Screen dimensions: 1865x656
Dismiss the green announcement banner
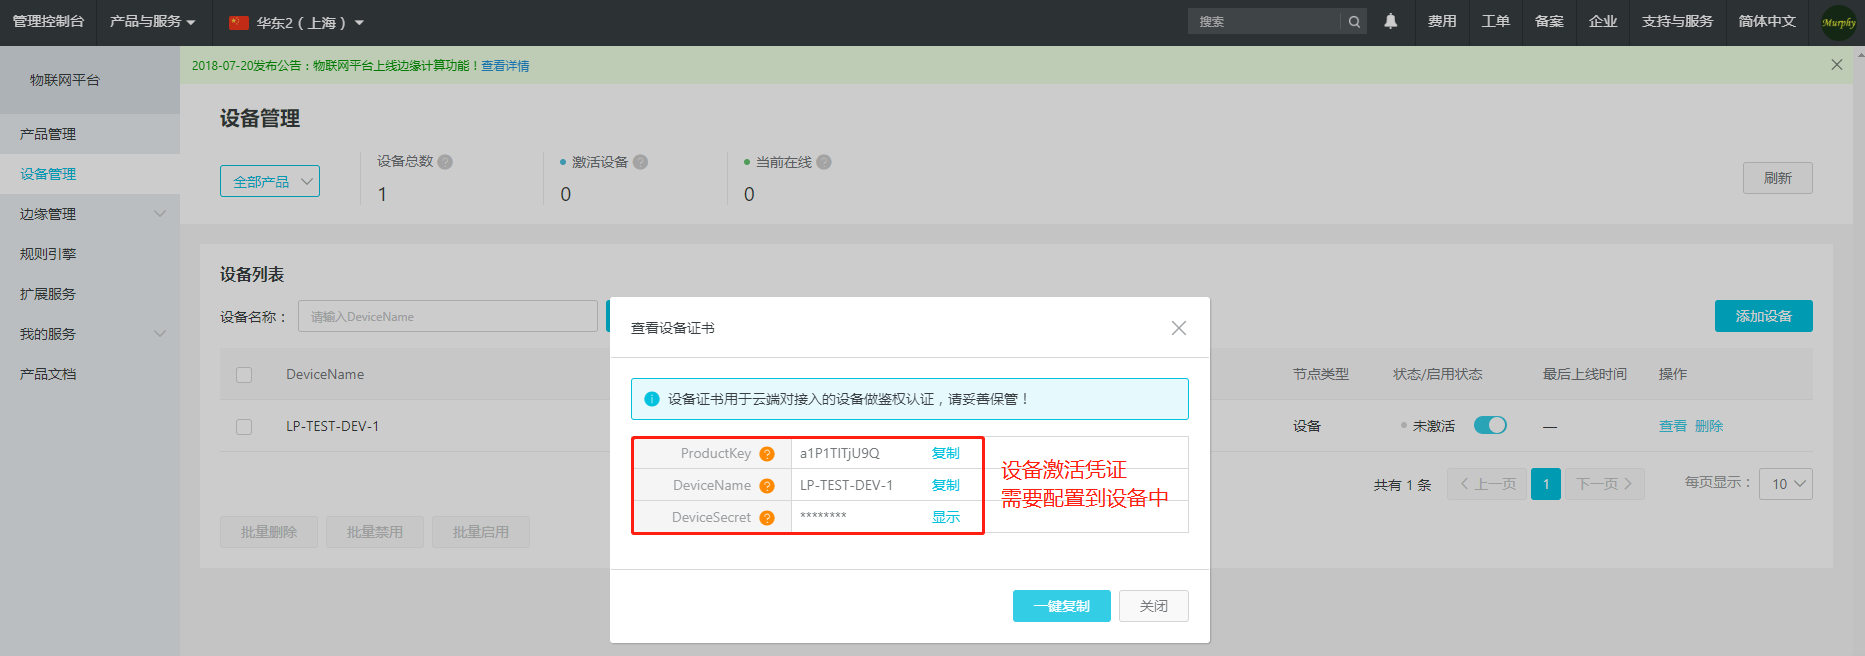tap(1836, 65)
